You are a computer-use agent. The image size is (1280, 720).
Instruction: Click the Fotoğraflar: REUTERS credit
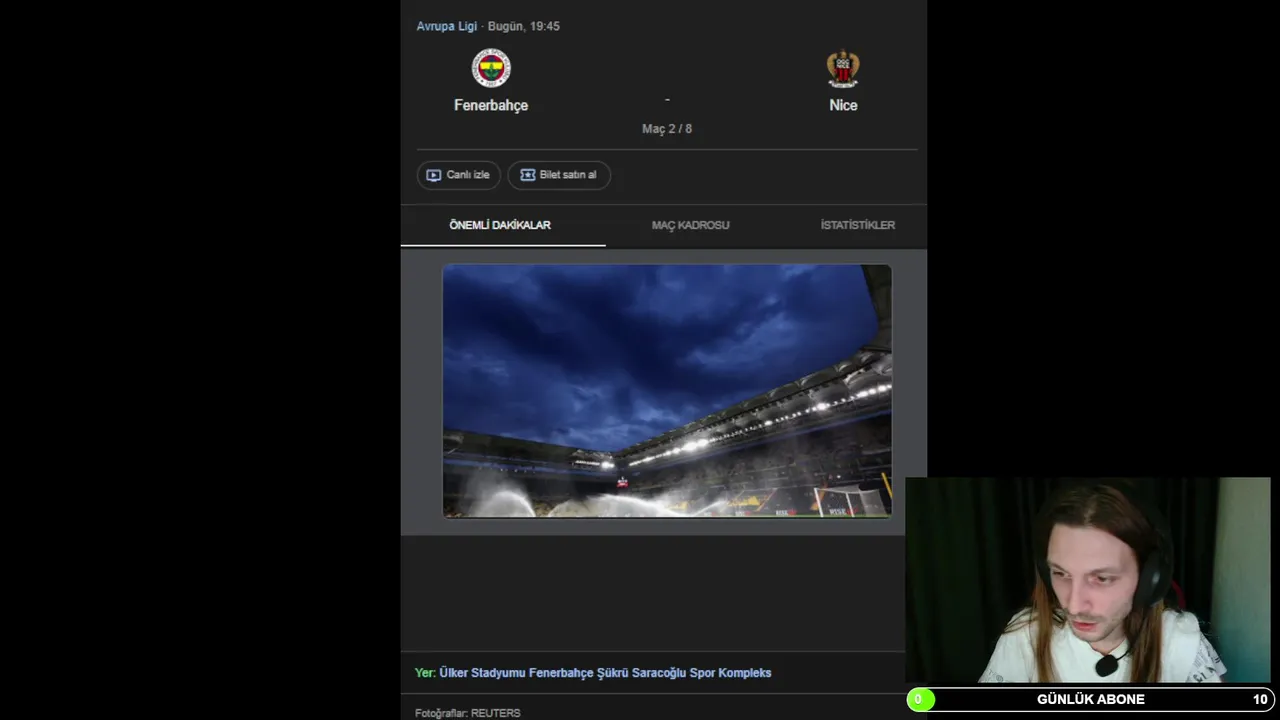pos(468,713)
